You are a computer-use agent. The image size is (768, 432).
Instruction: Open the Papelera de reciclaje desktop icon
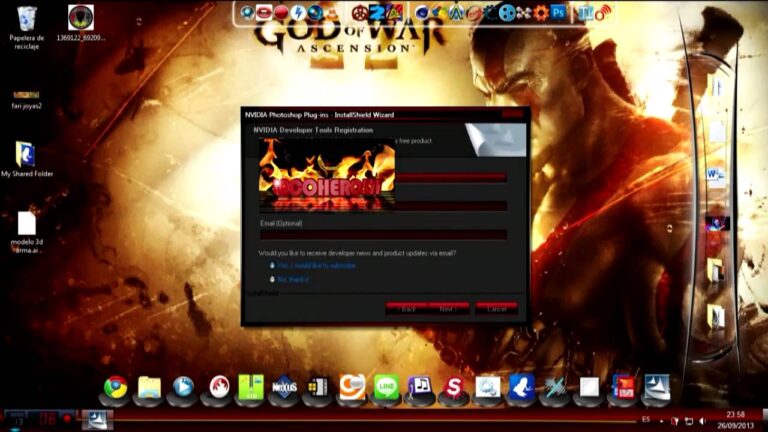point(26,27)
